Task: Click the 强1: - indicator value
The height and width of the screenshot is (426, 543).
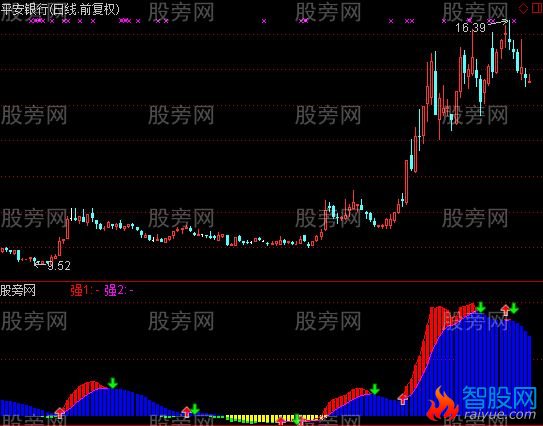Action: tap(85, 290)
